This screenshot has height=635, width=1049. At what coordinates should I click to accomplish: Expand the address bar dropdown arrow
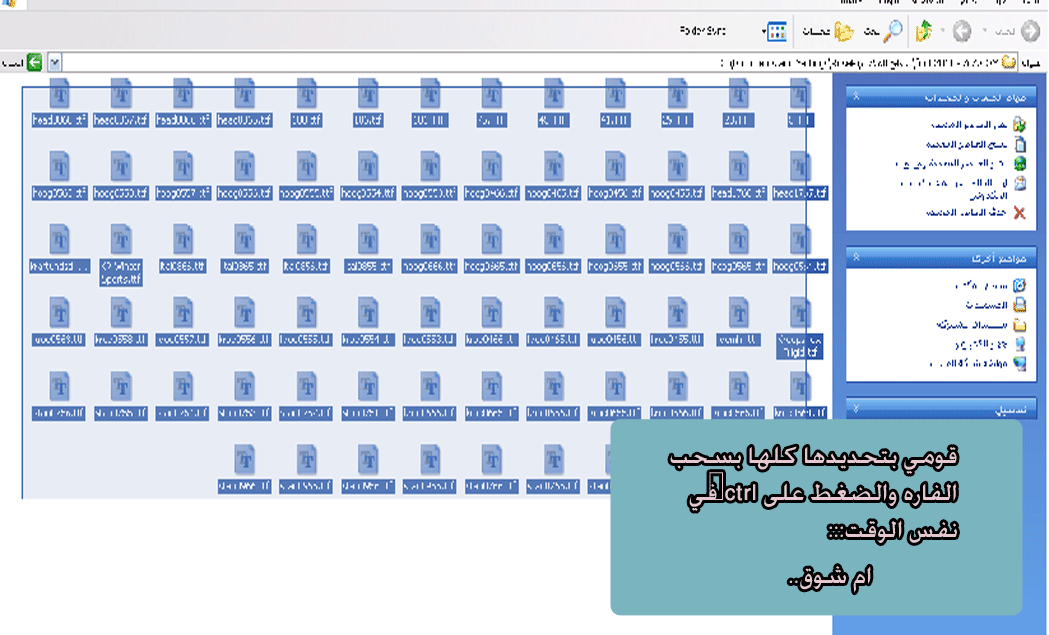tap(54, 62)
